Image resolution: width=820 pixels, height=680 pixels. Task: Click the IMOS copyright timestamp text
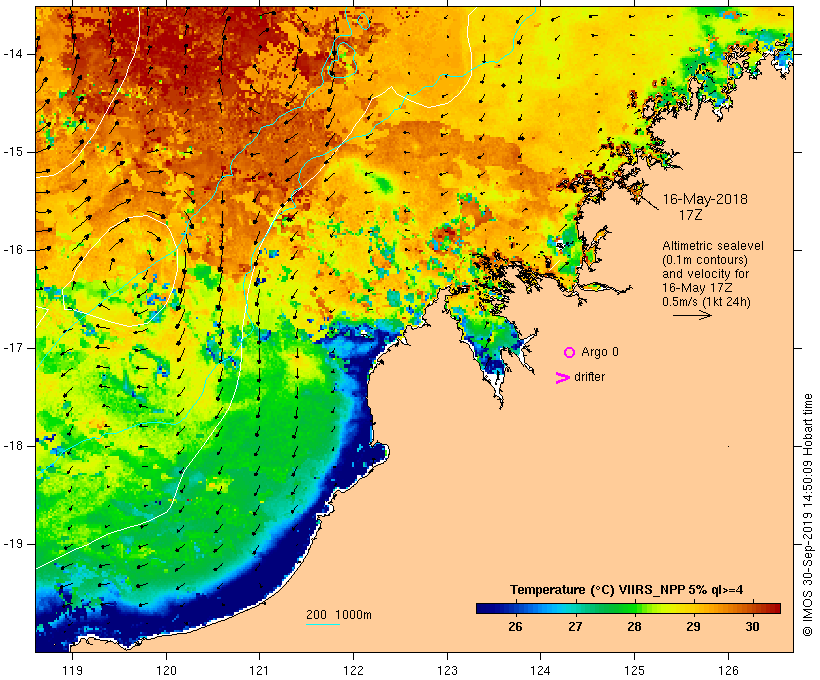pos(807,515)
